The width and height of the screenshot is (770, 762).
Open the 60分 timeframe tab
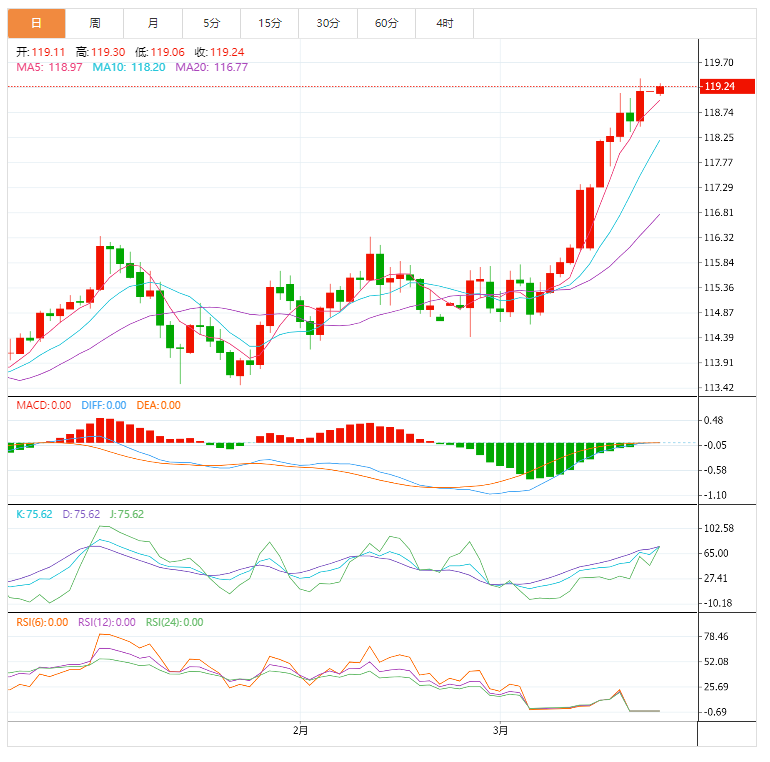386,23
